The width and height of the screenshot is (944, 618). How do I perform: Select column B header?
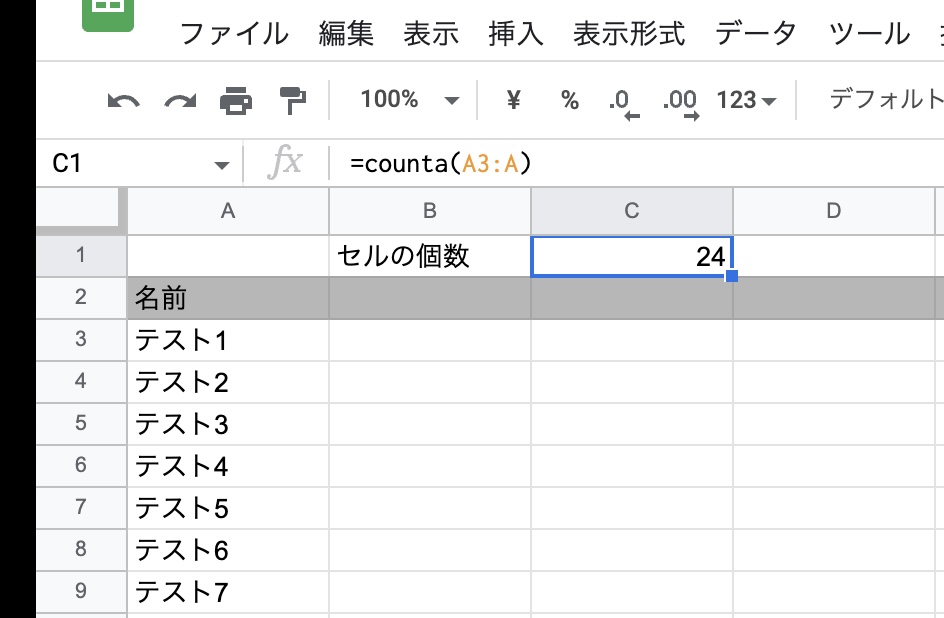pyautogui.click(x=430, y=211)
